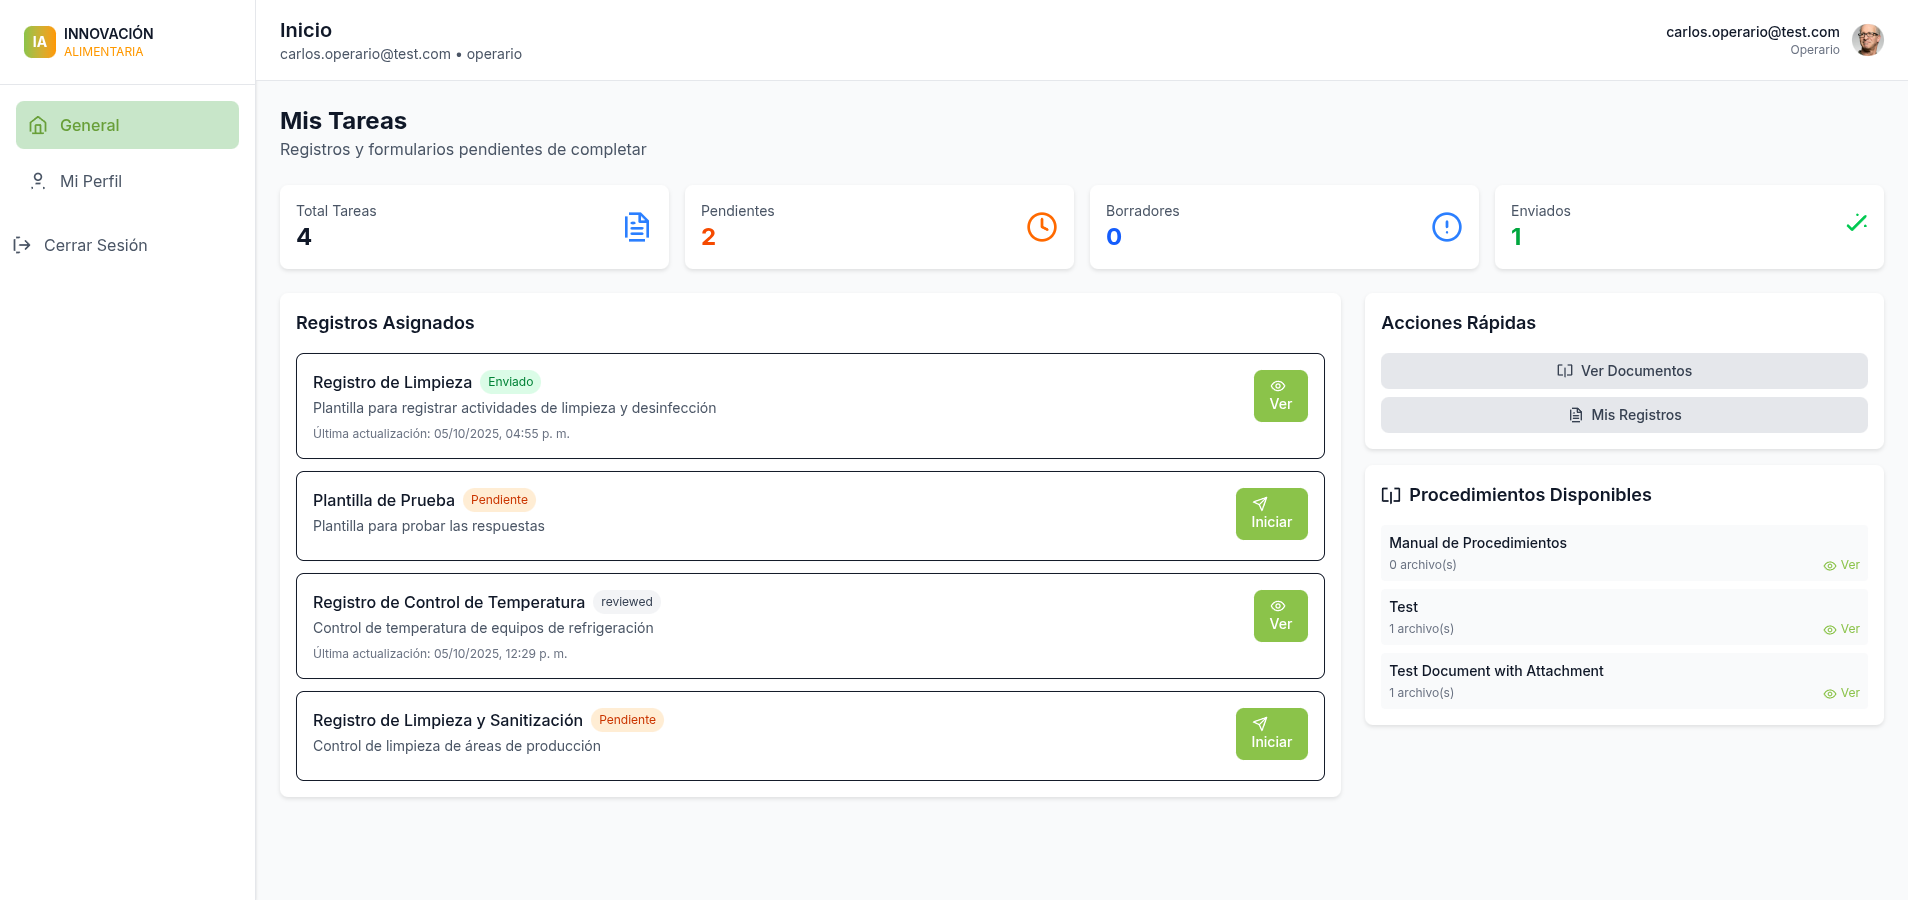The width and height of the screenshot is (1908, 900).
Task: Click the Procedimientos Disponibles book icon
Action: click(1391, 495)
